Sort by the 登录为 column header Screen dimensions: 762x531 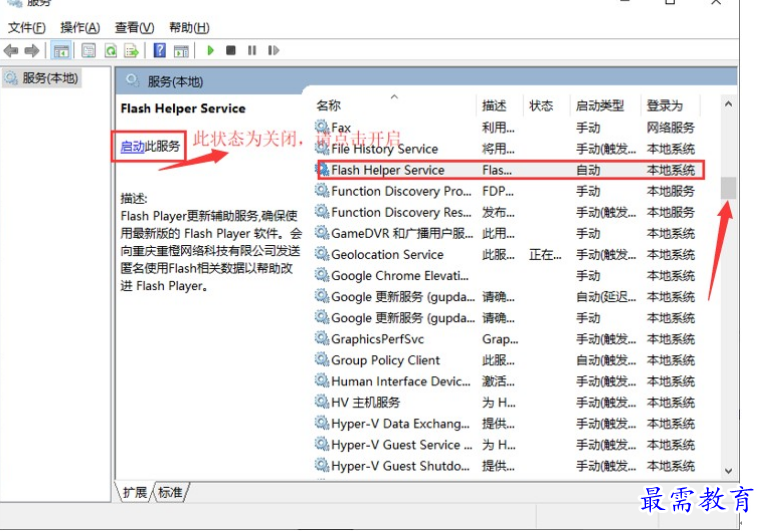(x=664, y=105)
